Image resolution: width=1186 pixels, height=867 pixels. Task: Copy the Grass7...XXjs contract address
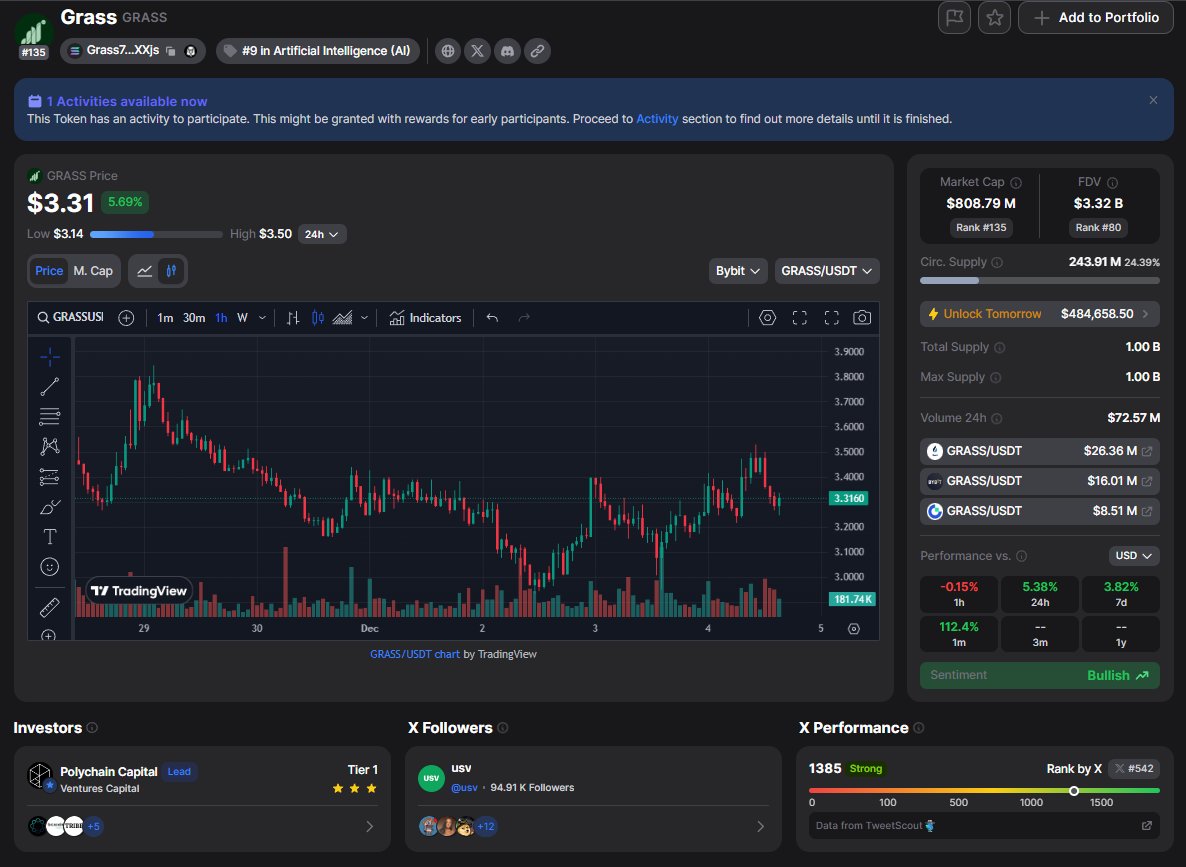tap(171, 51)
